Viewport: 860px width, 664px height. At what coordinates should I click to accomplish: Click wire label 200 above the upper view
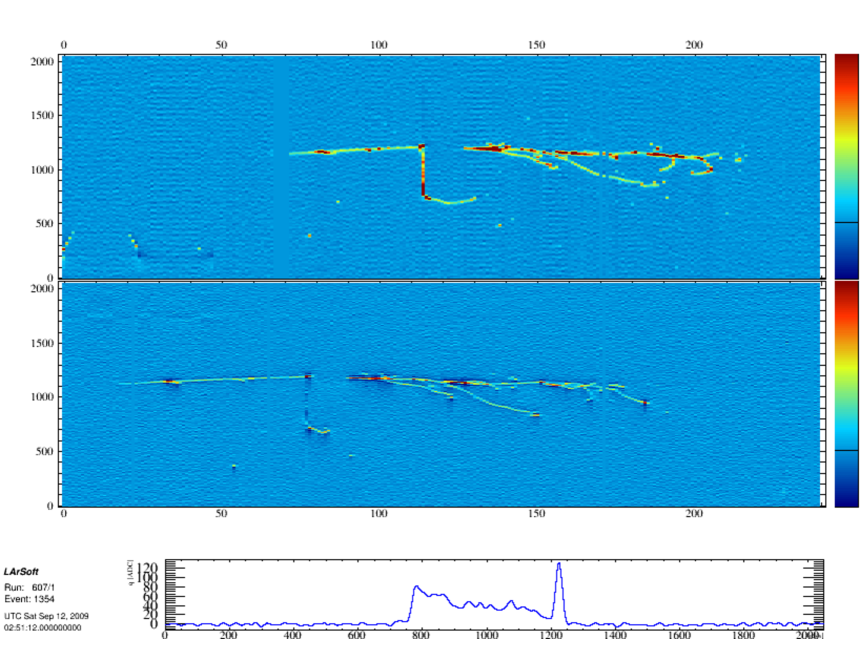pos(694,45)
